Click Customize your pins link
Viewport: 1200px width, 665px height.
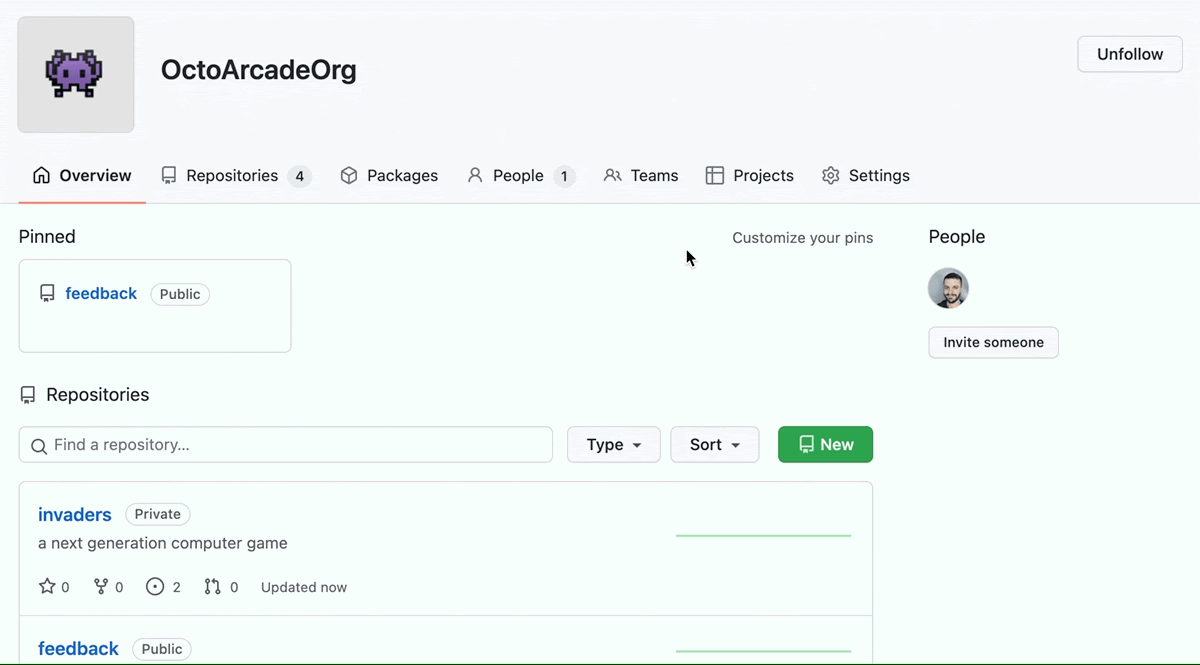coord(802,238)
